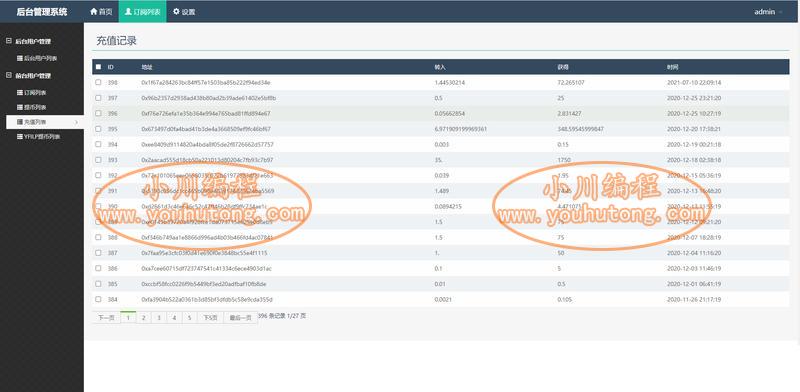The height and width of the screenshot is (392, 800).
Task: Click the list icon beside 订阅列表
Action: coord(20,92)
